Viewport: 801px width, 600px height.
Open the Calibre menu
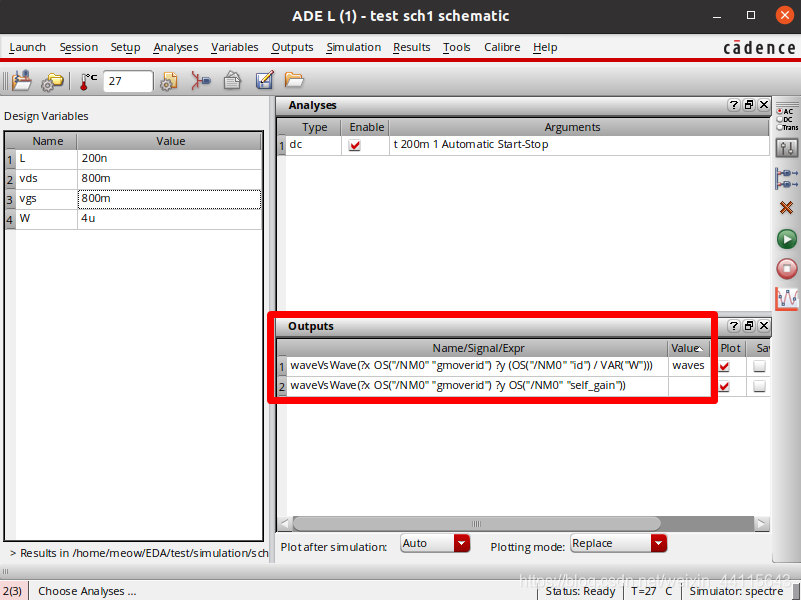(x=502, y=47)
